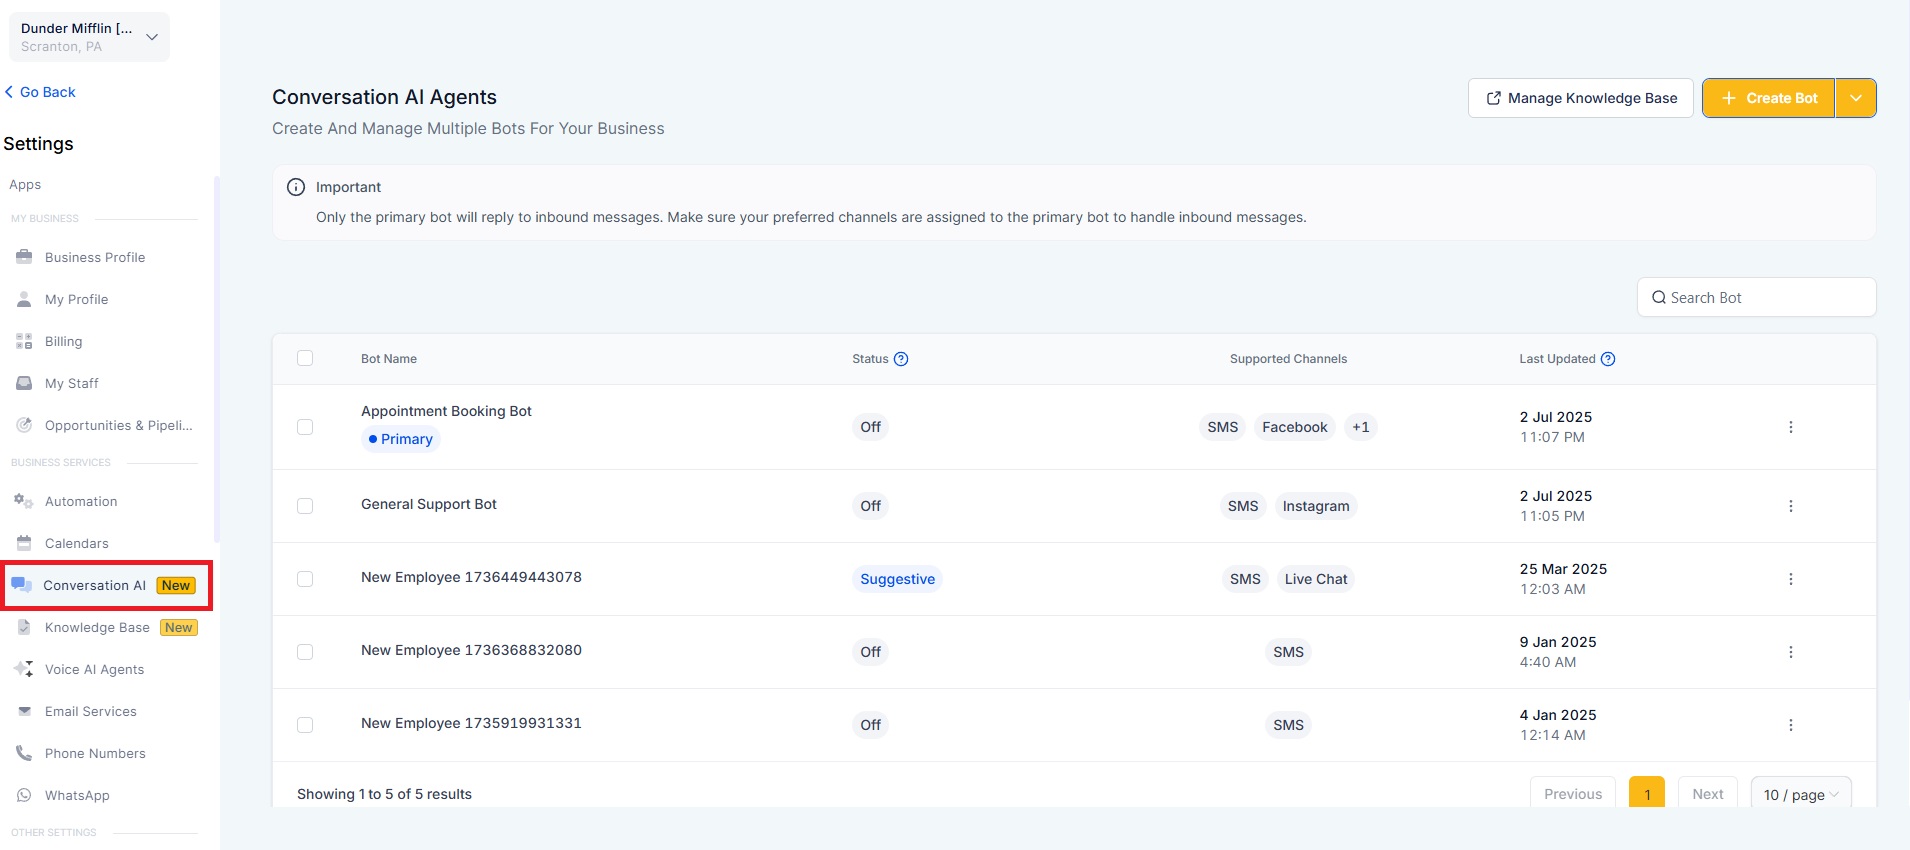Screen dimensions: 1910x850
Task: Select New Employee 1736449443078 checkbox
Action: 305,579
